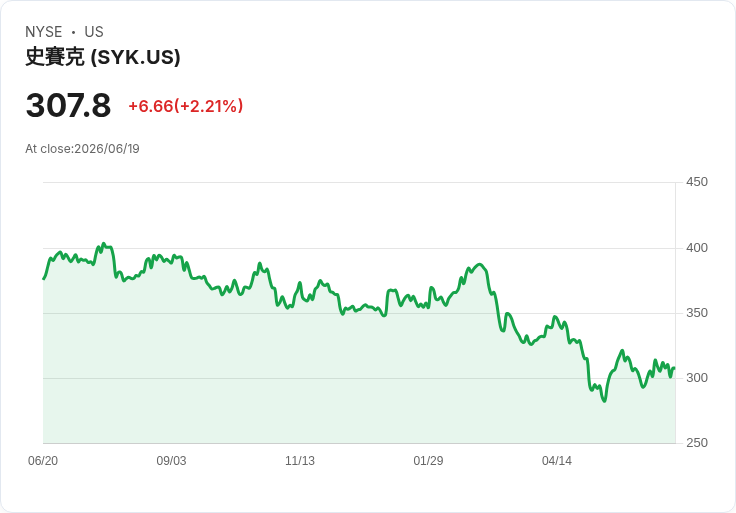736x513 pixels.
Task: Select the NYSE exchange label
Action: (44, 32)
